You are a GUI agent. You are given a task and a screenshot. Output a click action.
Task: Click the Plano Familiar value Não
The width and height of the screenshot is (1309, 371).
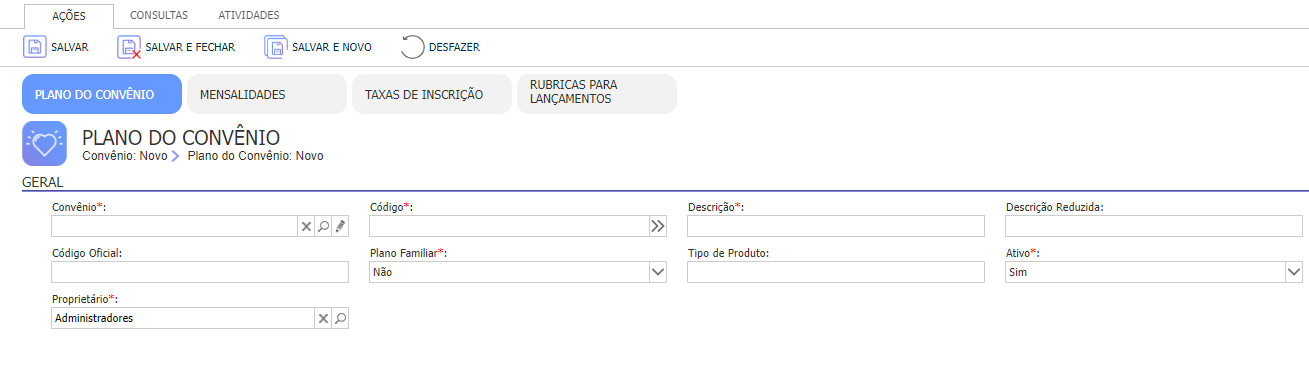509,271
